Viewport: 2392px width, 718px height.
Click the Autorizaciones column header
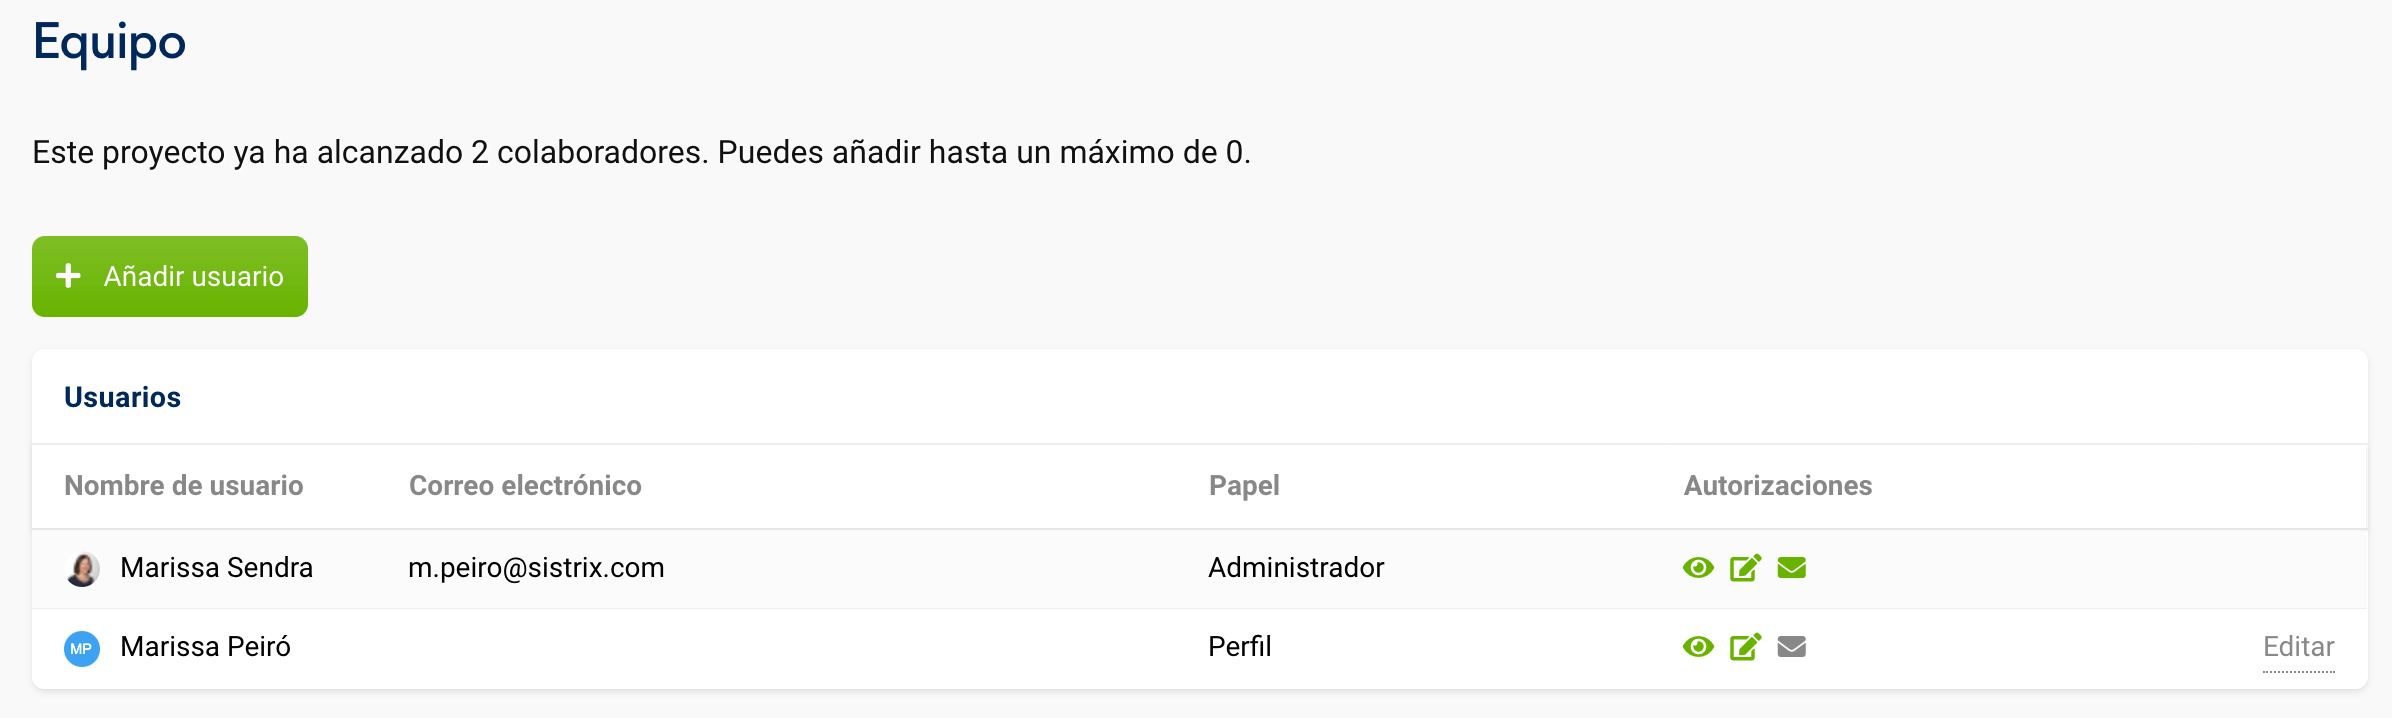1778,486
